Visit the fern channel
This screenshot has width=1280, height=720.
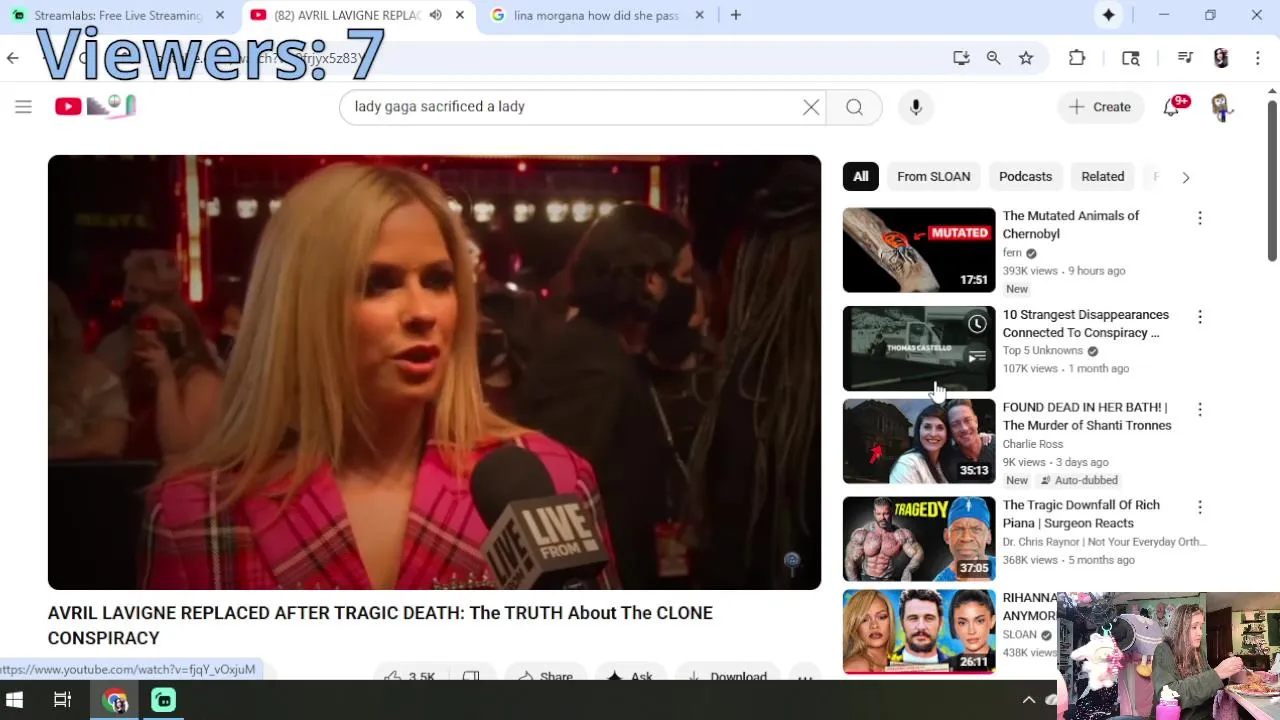pyautogui.click(x=1012, y=253)
